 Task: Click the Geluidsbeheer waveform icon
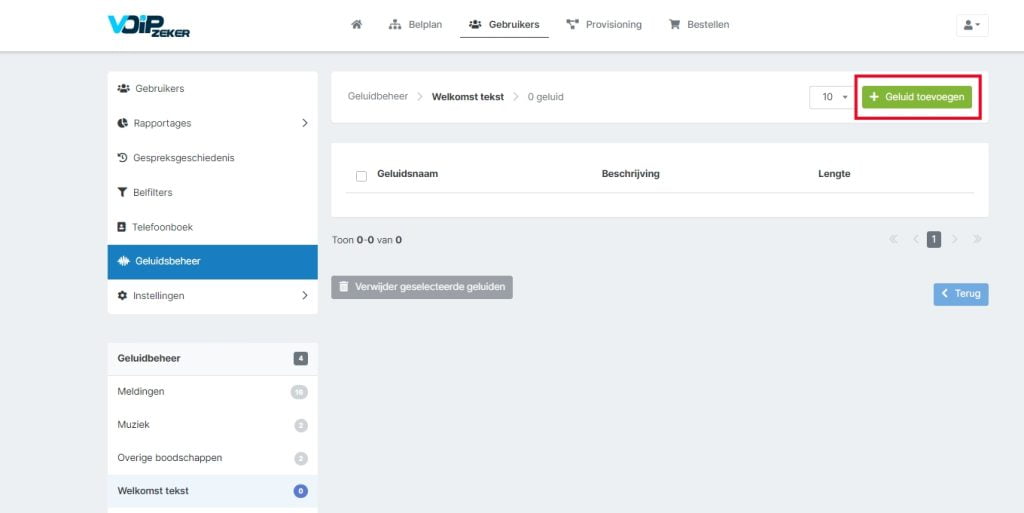(x=123, y=261)
